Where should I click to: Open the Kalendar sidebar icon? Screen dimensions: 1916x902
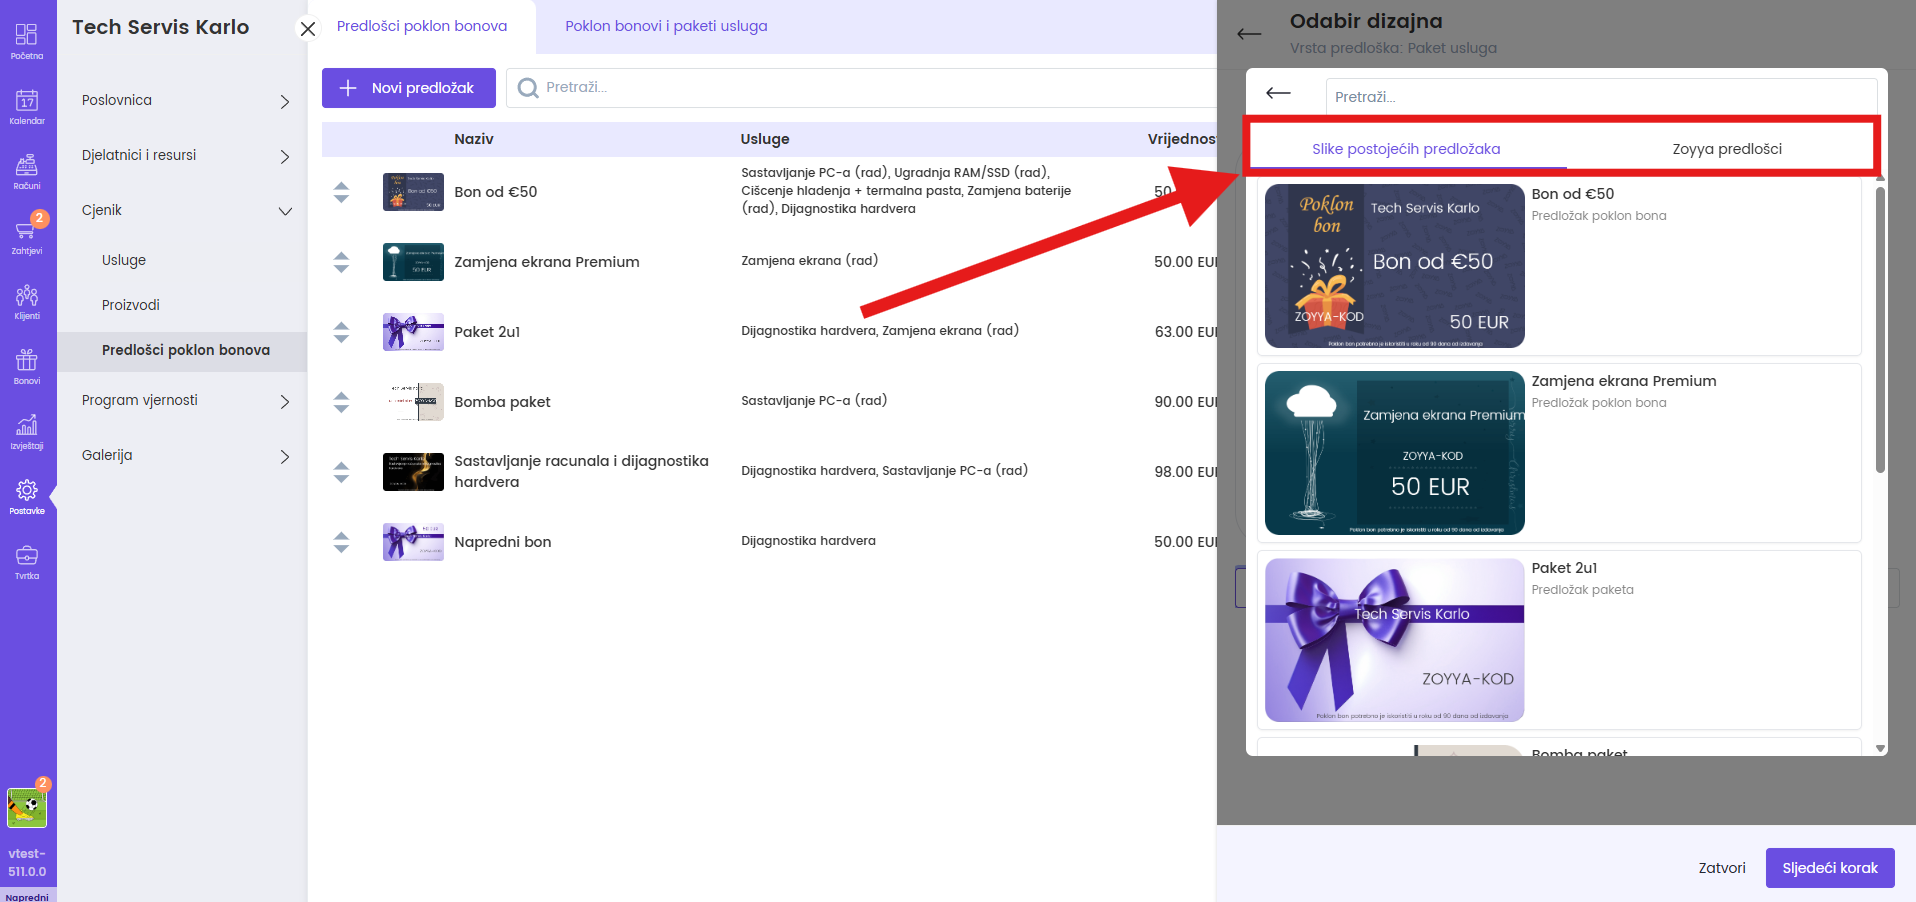tap(27, 106)
